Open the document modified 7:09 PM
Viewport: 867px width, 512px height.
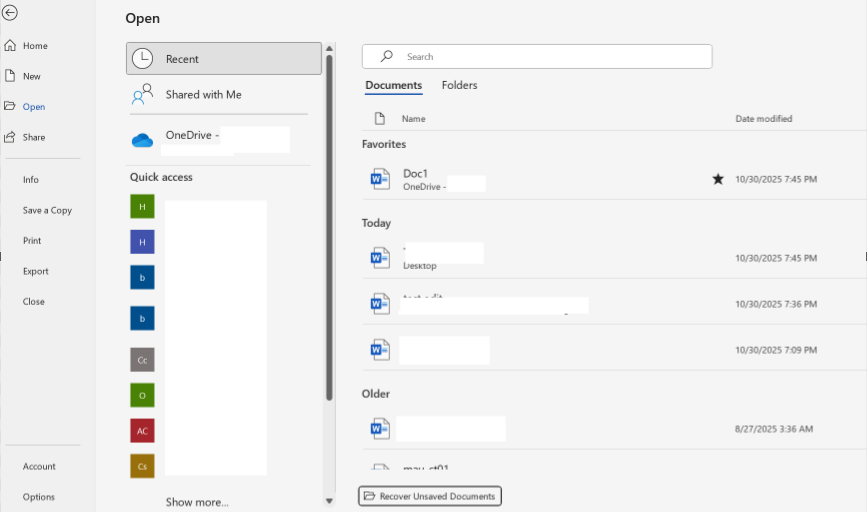click(614, 350)
